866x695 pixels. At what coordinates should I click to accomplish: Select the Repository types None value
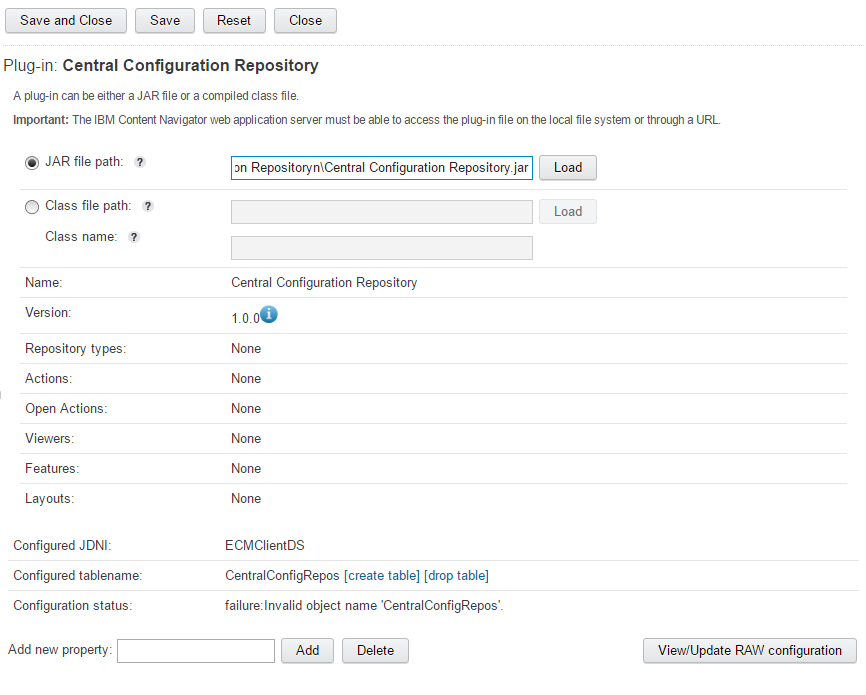pos(246,349)
